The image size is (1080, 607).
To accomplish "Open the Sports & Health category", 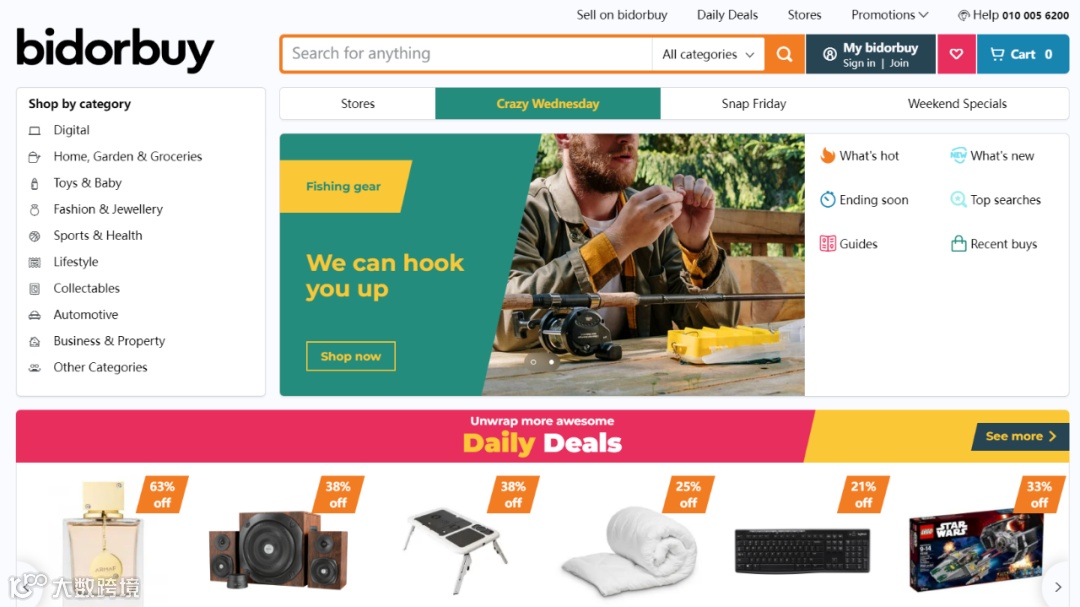I will pyautogui.click(x=98, y=236).
